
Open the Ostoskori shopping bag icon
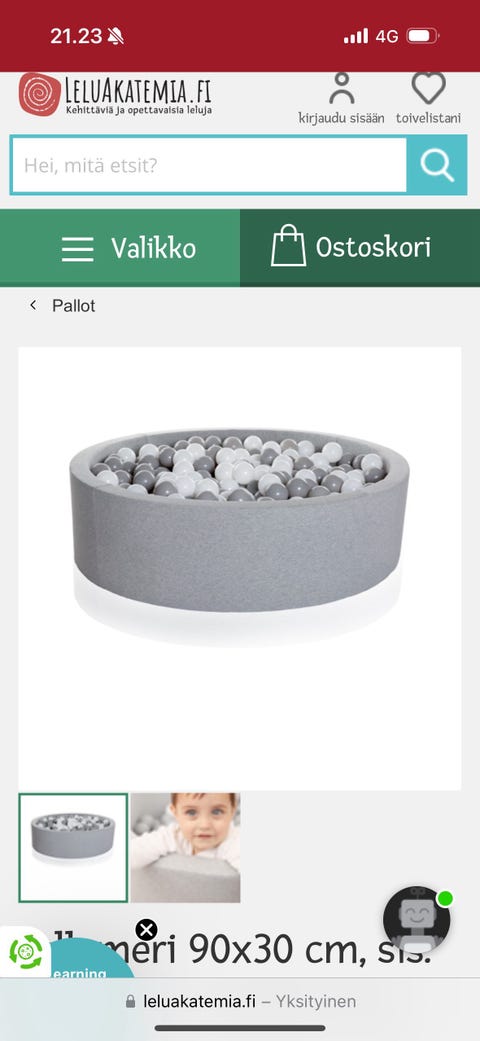point(288,246)
